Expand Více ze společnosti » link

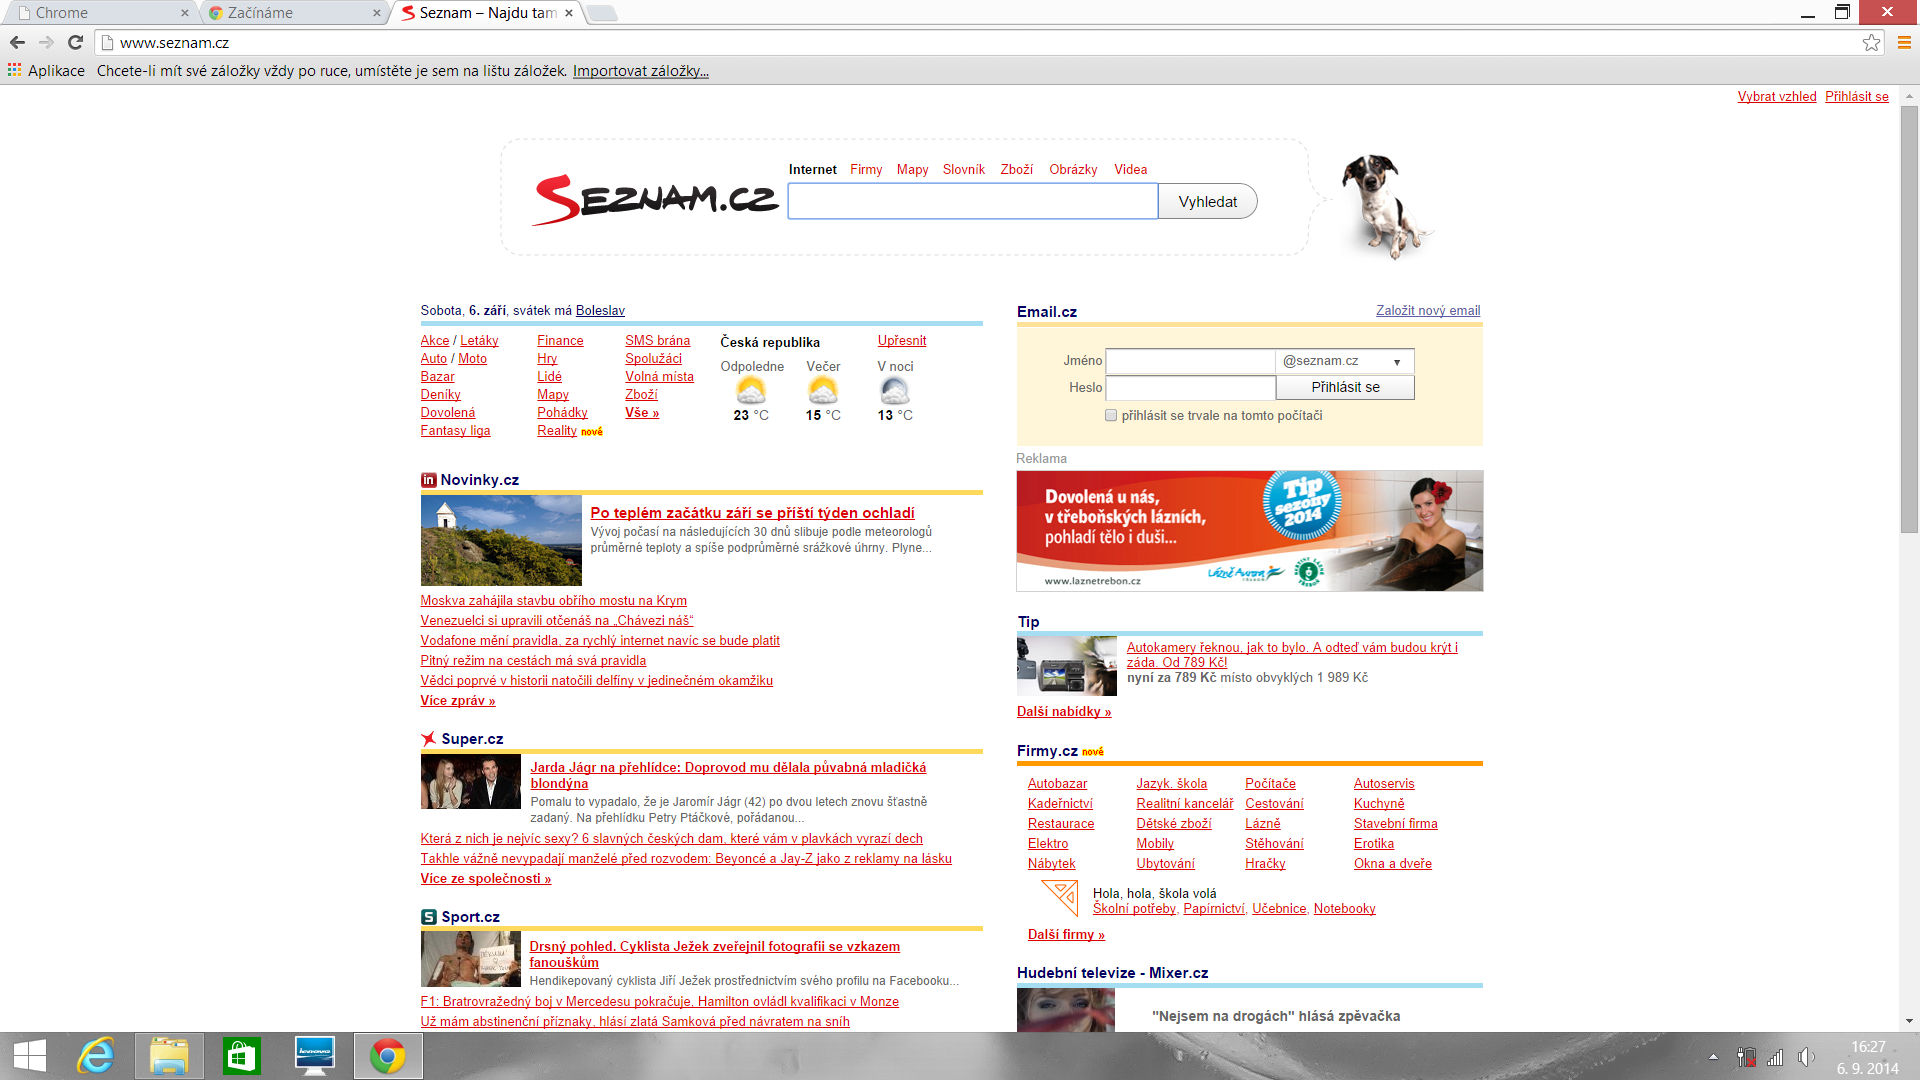click(486, 879)
